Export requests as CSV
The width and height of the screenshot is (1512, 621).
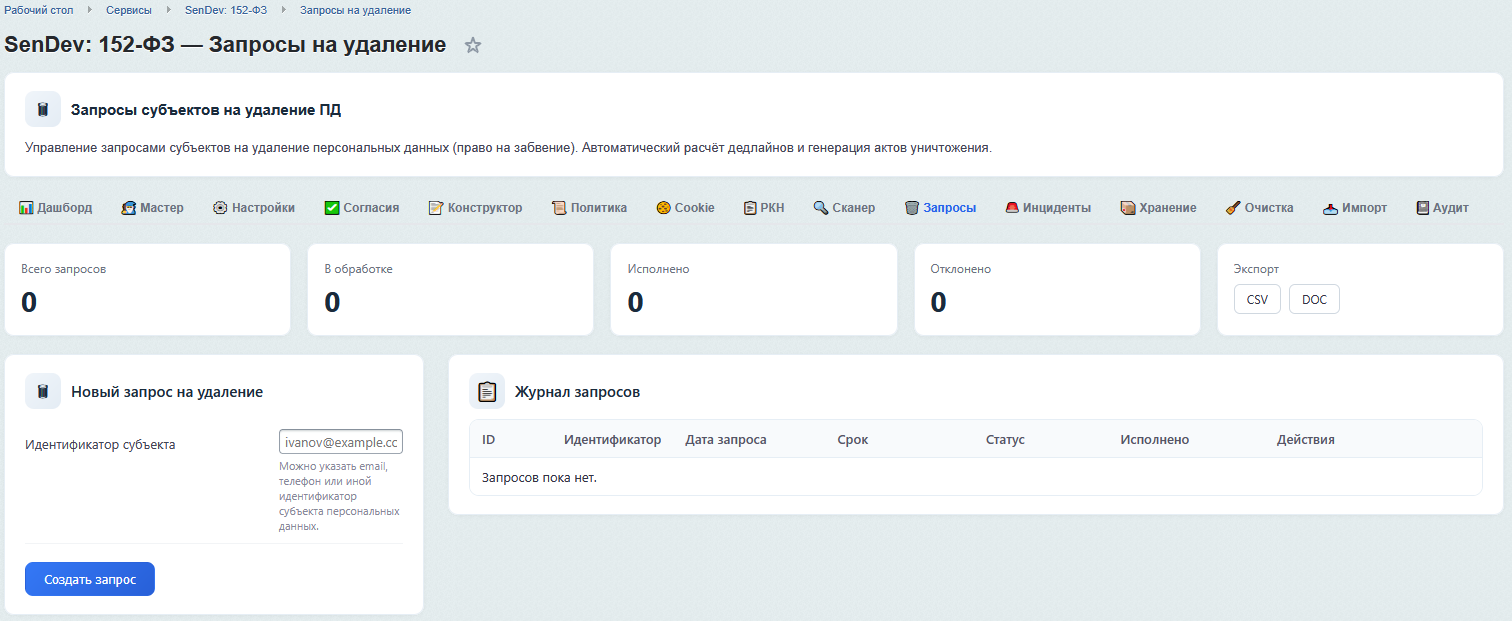1257,300
